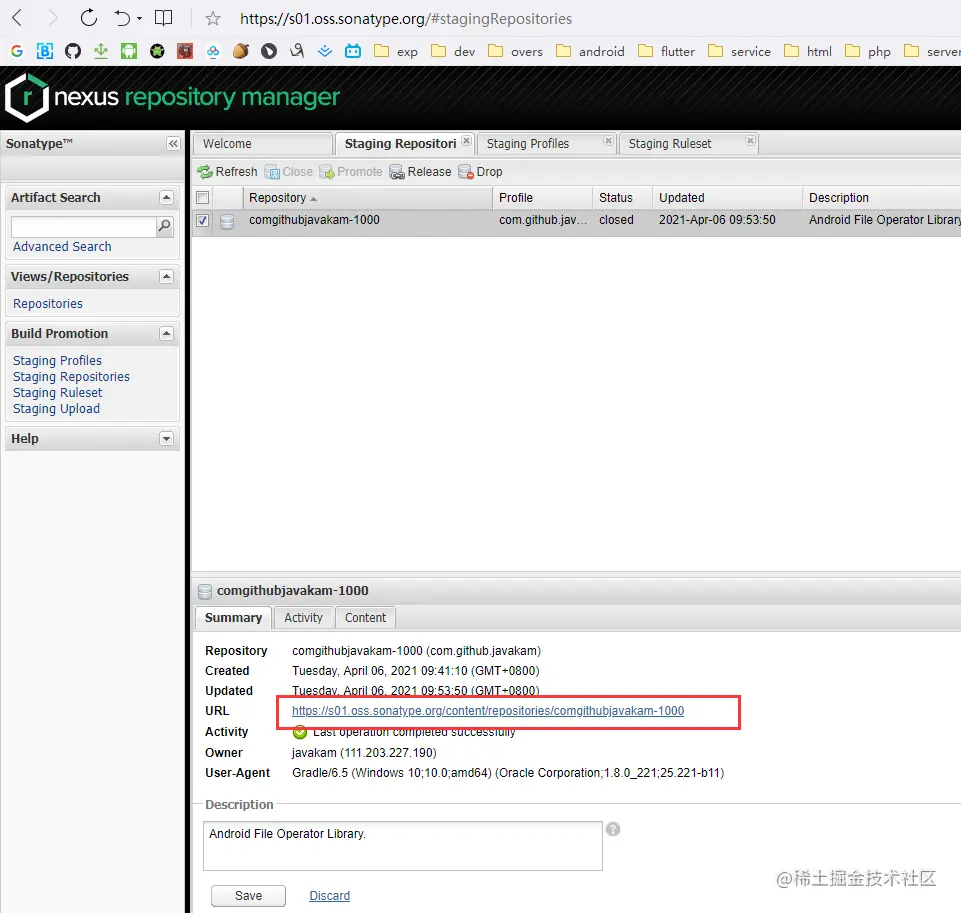
Task: Collapse the Build Promotion section
Action: tap(166, 333)
